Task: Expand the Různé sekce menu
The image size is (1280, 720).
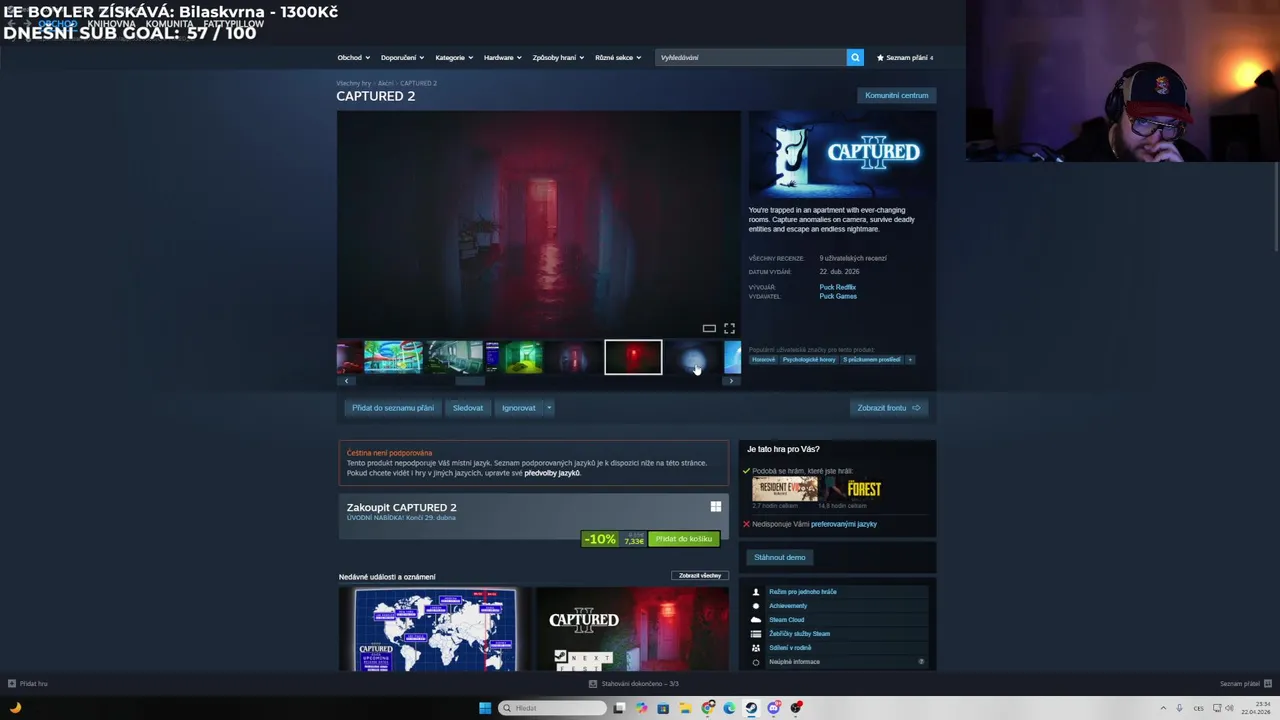Action: (x=618, y=57)
